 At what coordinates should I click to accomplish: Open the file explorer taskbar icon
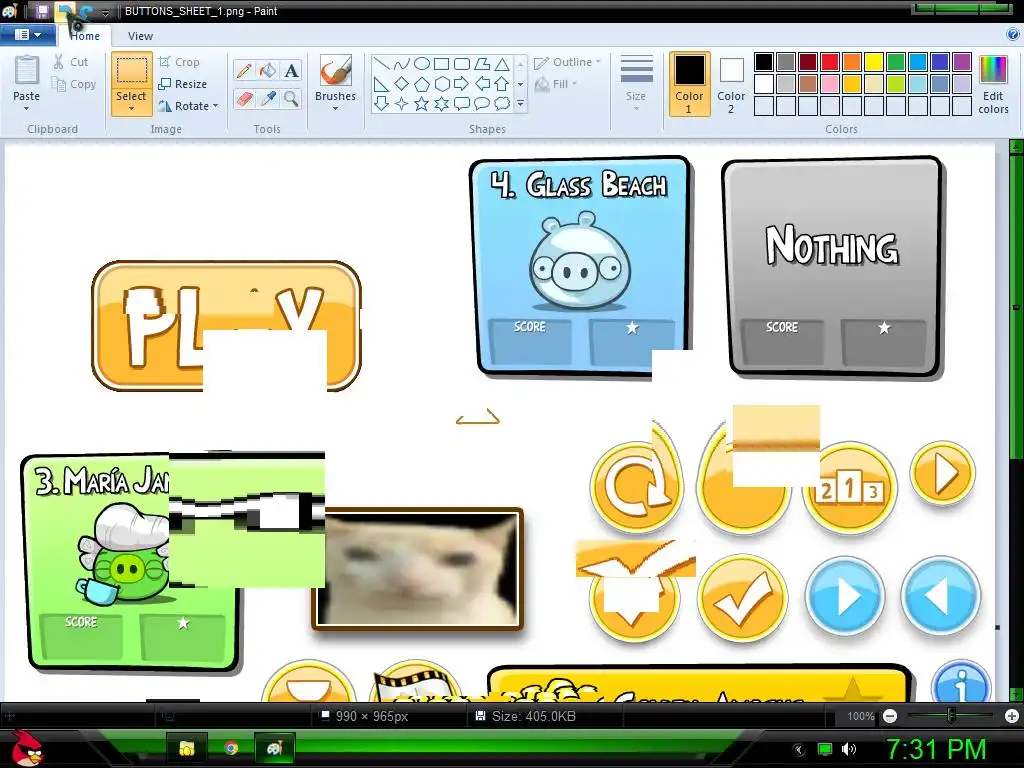pyautogui.click(x=187, y=748)
